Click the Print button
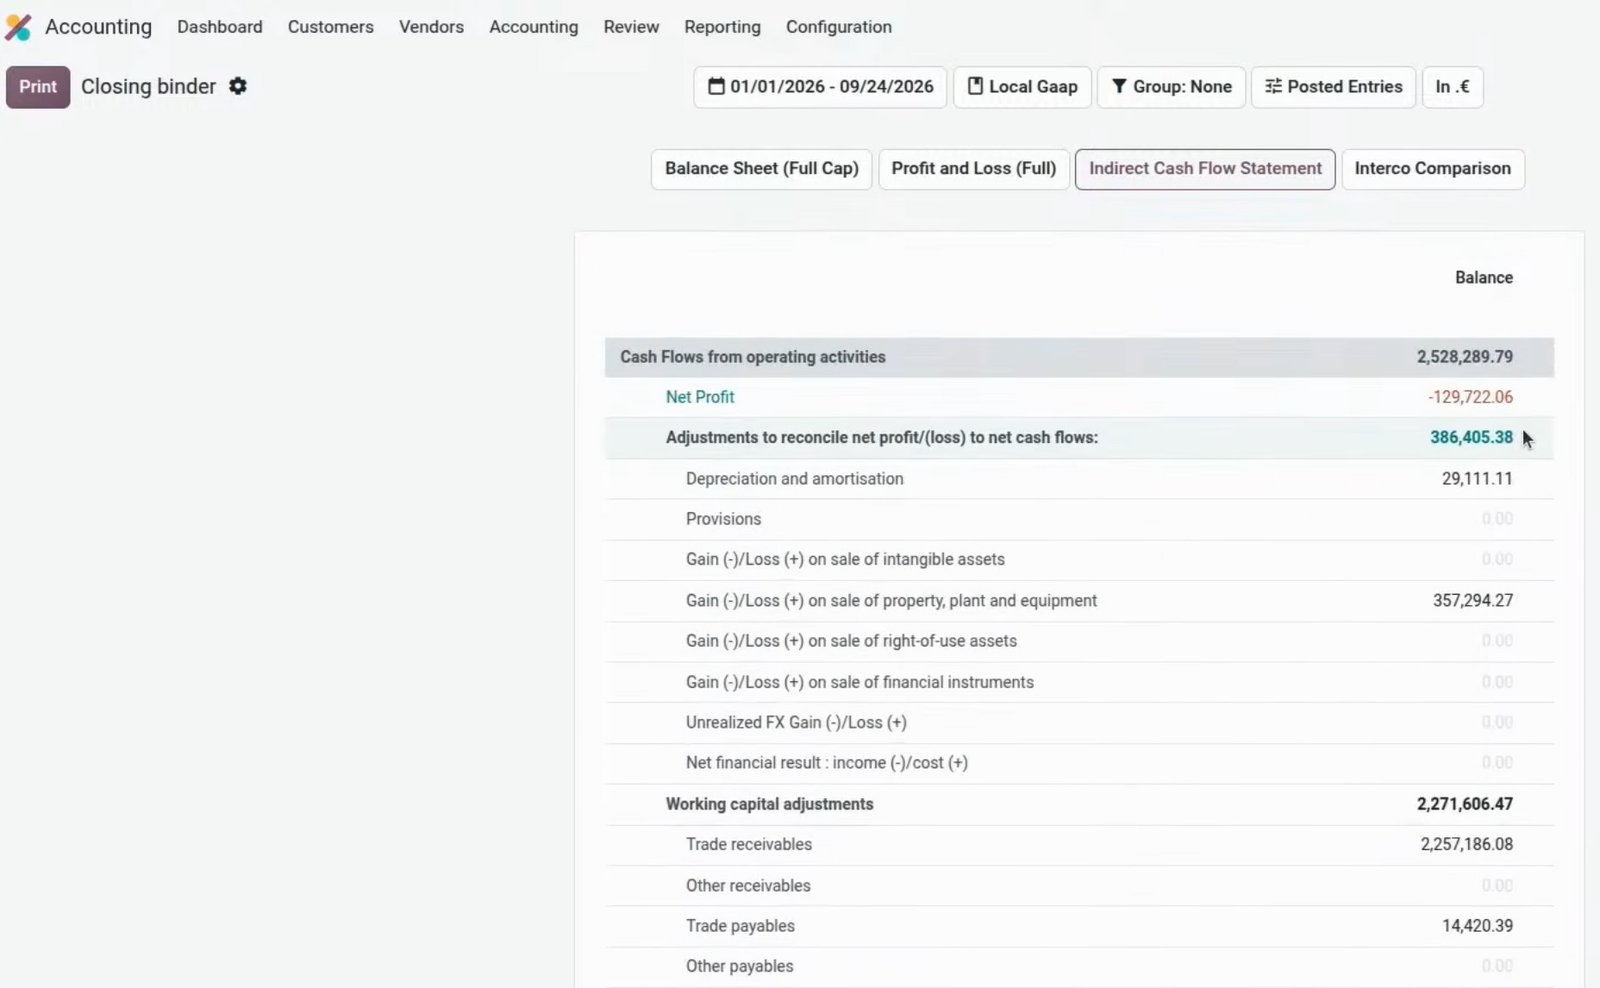Screen dimensions: 1600x988 tap(38, 87)
